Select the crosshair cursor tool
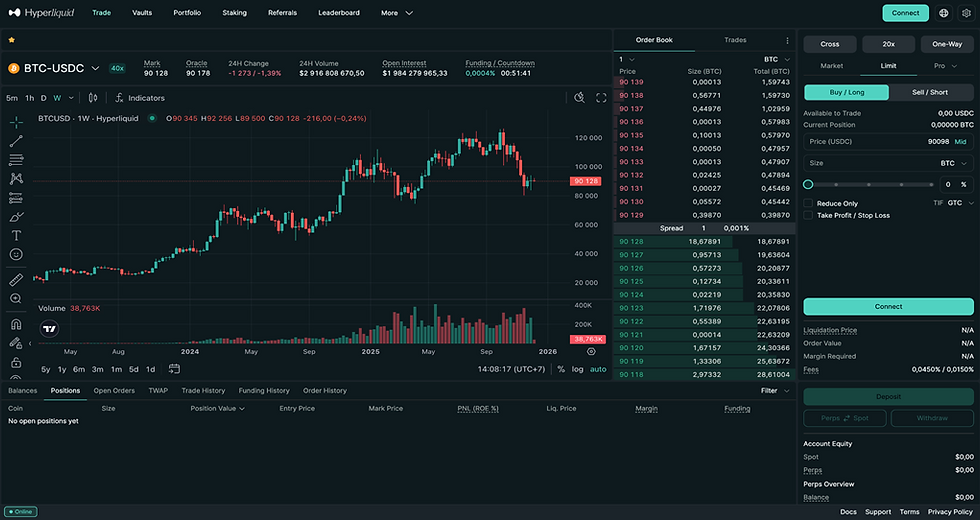 coord(16,122)
